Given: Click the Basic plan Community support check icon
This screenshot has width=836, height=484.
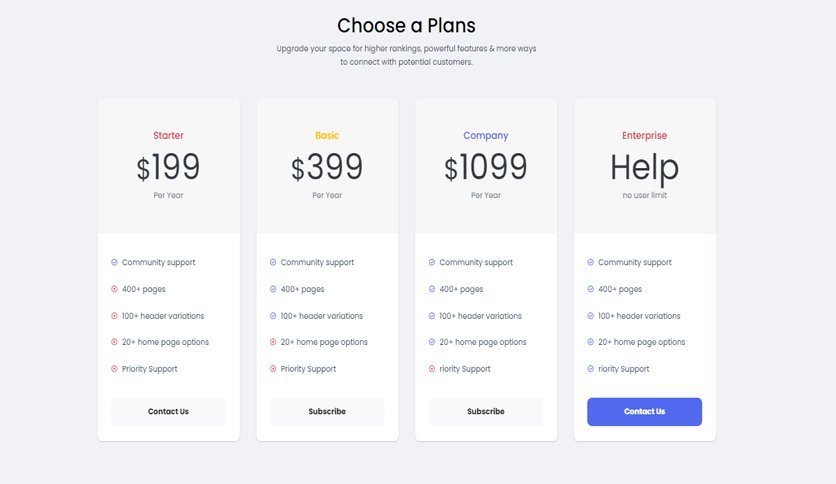Looking at the screenshot, I should 273,262.
